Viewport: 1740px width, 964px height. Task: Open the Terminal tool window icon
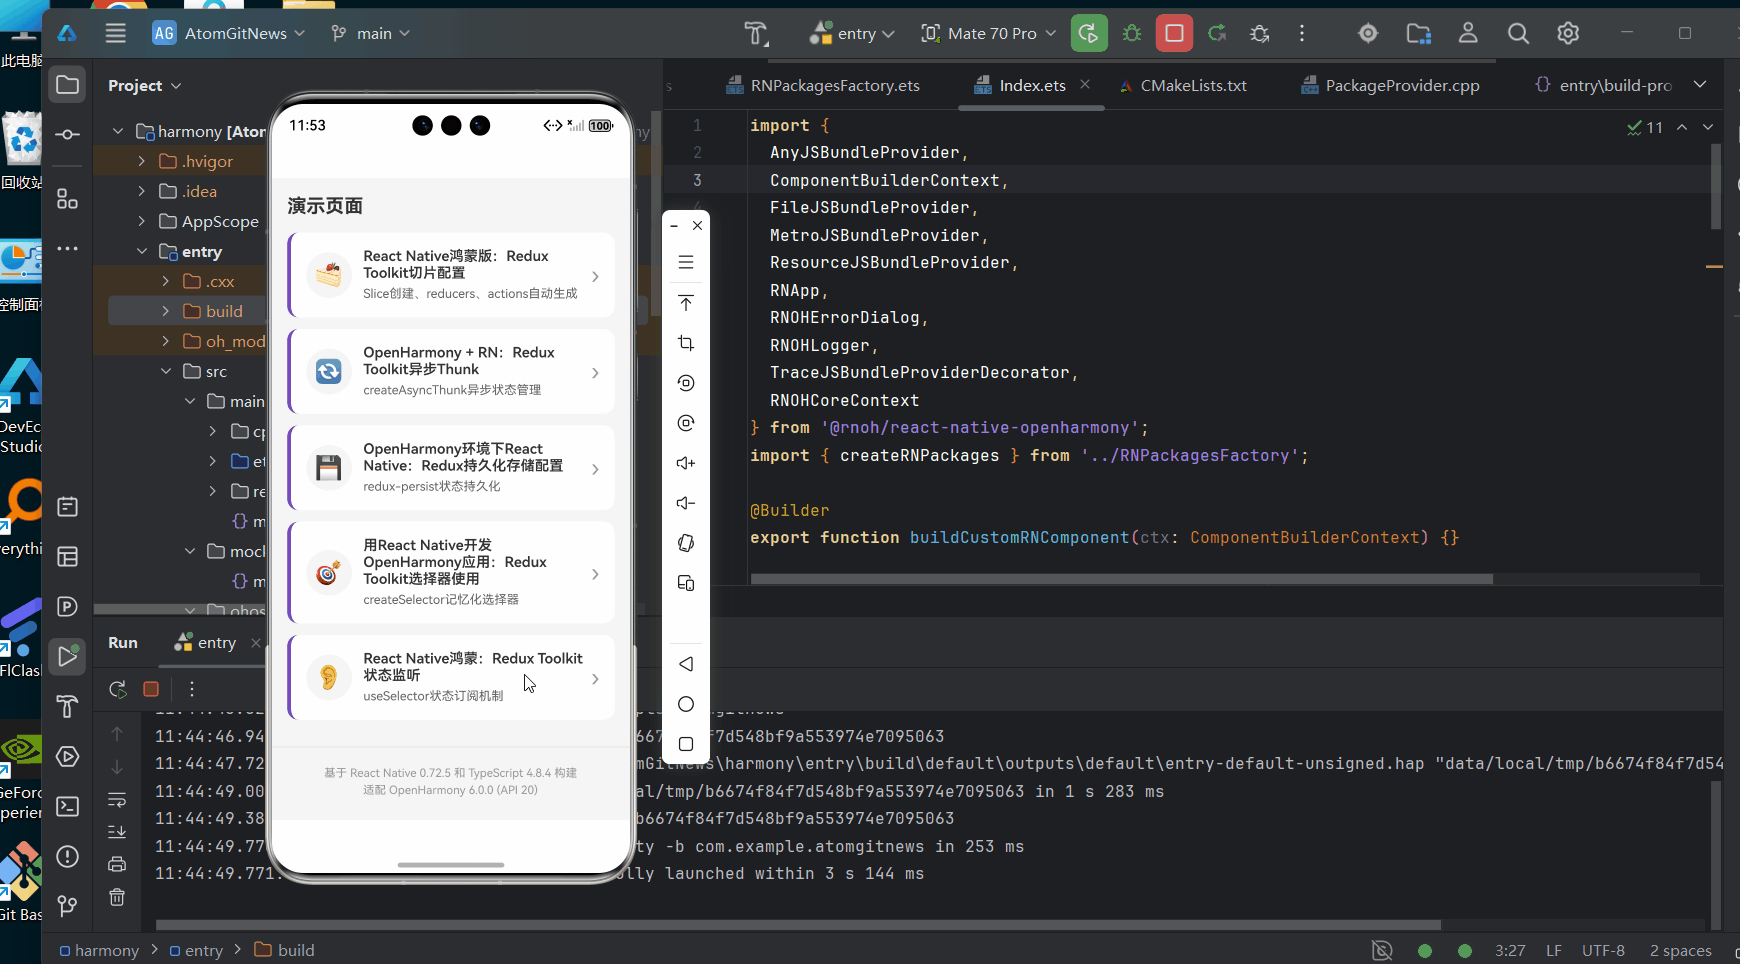[67, 806]
